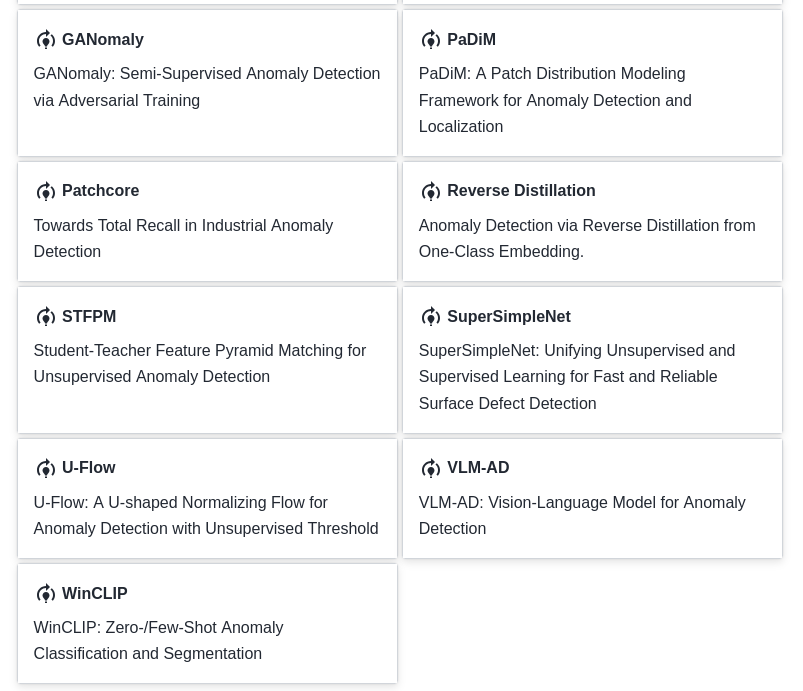Click the icon next to SuperSimpleNet

(x=430, y=317)
